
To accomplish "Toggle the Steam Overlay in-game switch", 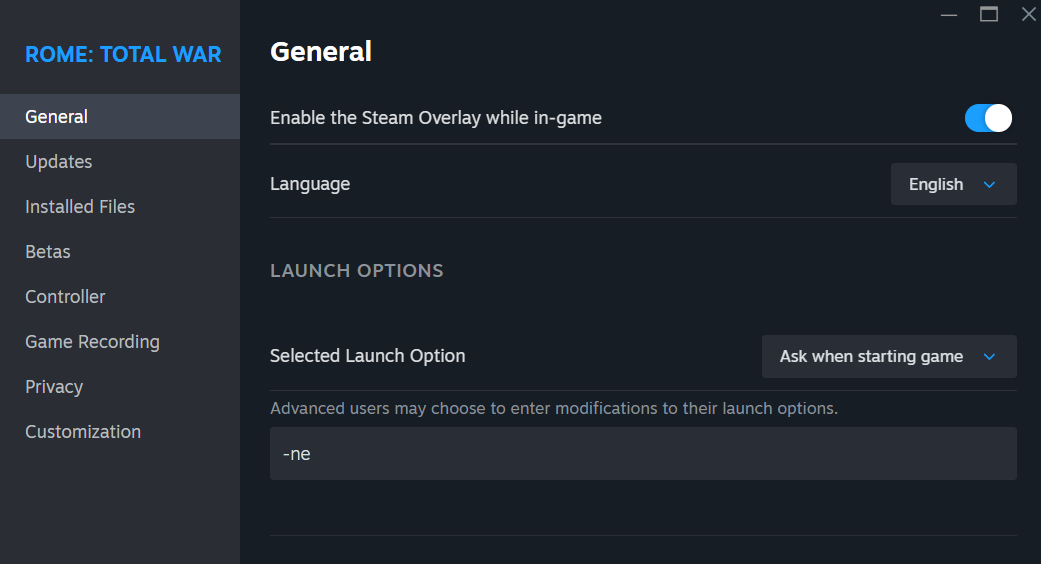I will coord(988,118).
